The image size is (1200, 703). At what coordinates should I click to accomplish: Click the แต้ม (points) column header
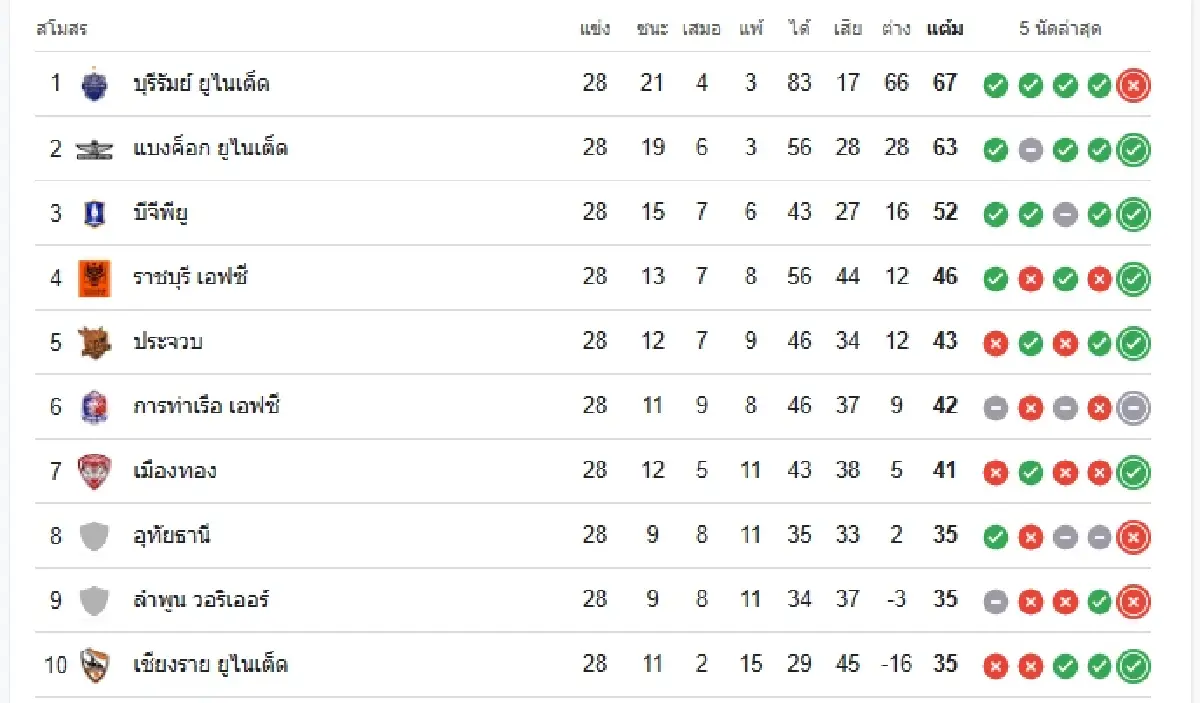tap(945, 29)
